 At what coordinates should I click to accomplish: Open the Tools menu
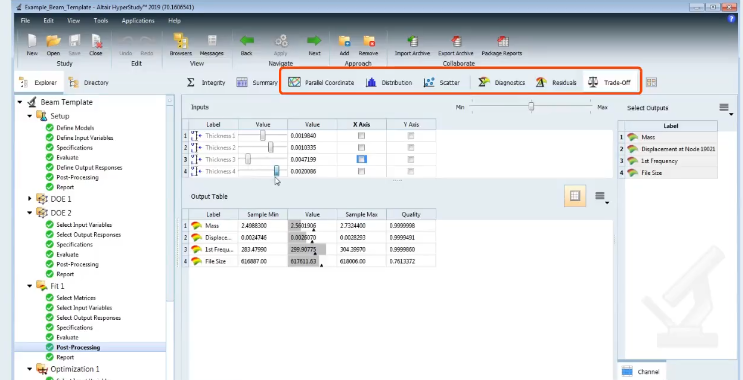click(x=100, y=21)
